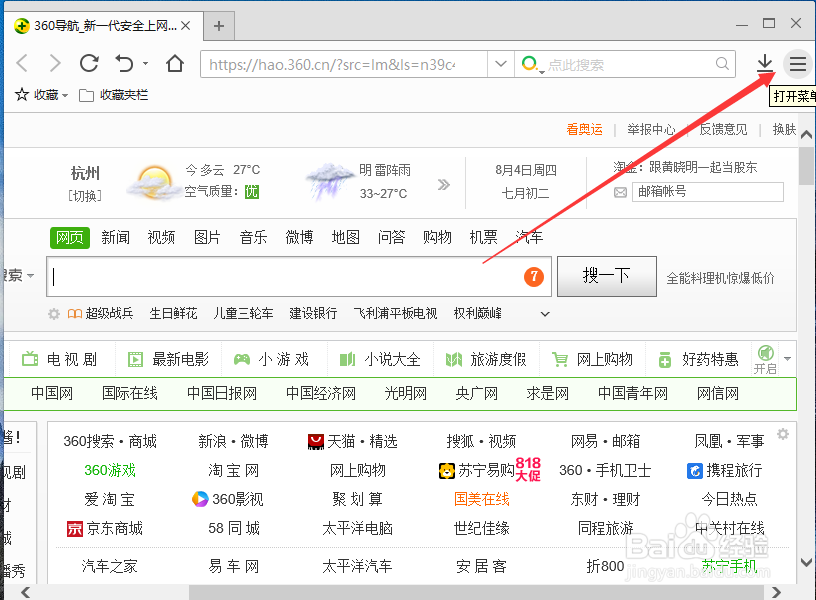This screenshot has width=816, height=600.
Task: Open the 收藏 dropdown arrow
Action: click(65, 95)
